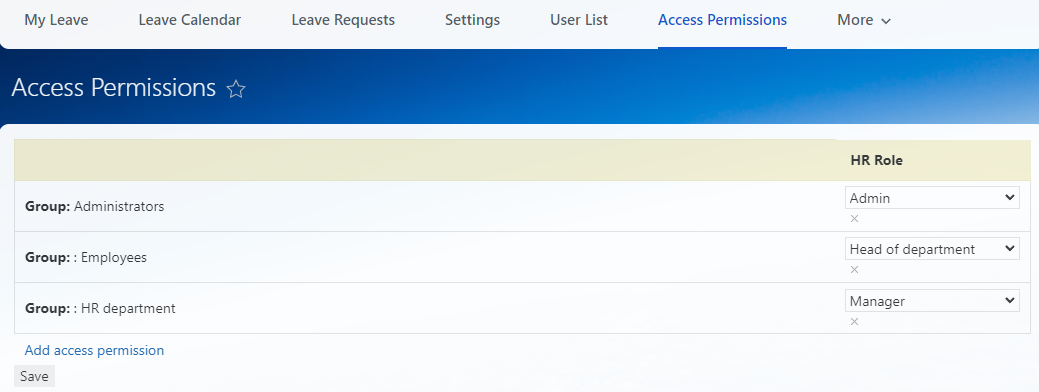Open the Manager HR Role dropdown
The image size is (1039, 392).
(932, 301)
